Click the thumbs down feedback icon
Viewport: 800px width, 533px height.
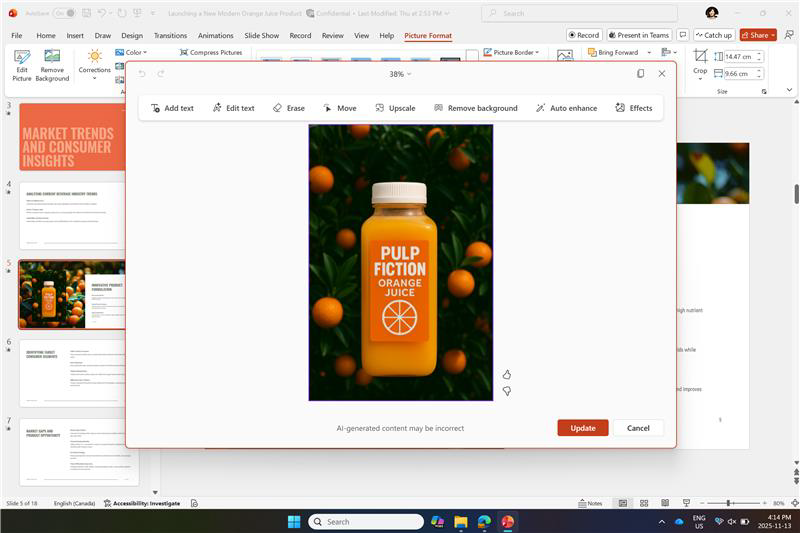(x=507, y=391)
